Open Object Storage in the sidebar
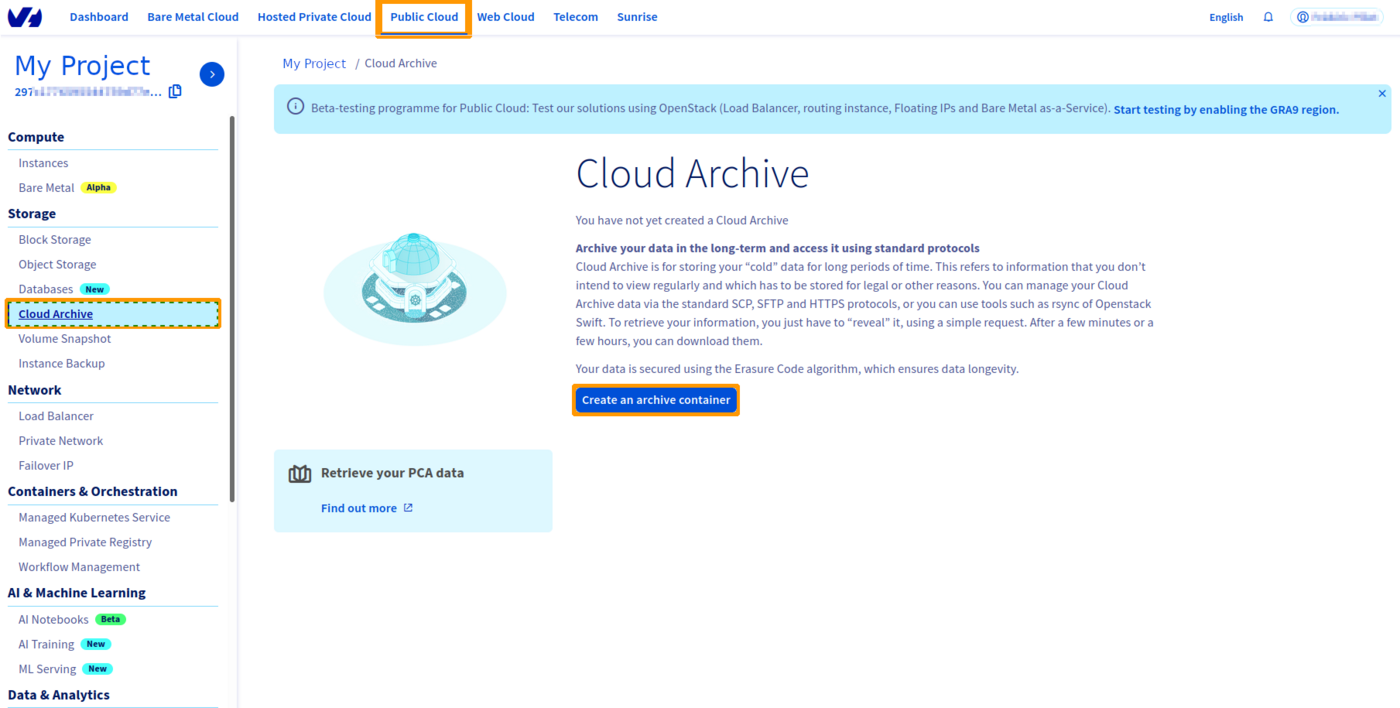The height and width of the screenshot is (708, 1400). pyautogui.click(x=57, y=265)
